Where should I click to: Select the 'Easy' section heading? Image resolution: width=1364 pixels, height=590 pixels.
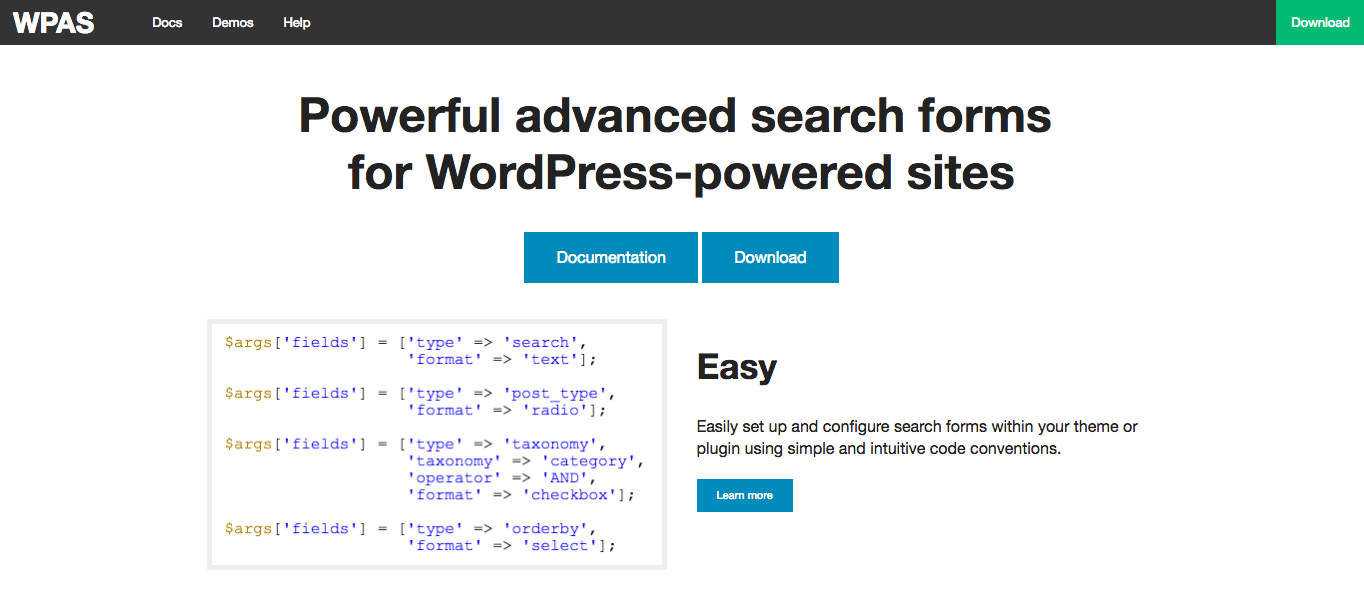pos(737,367)
